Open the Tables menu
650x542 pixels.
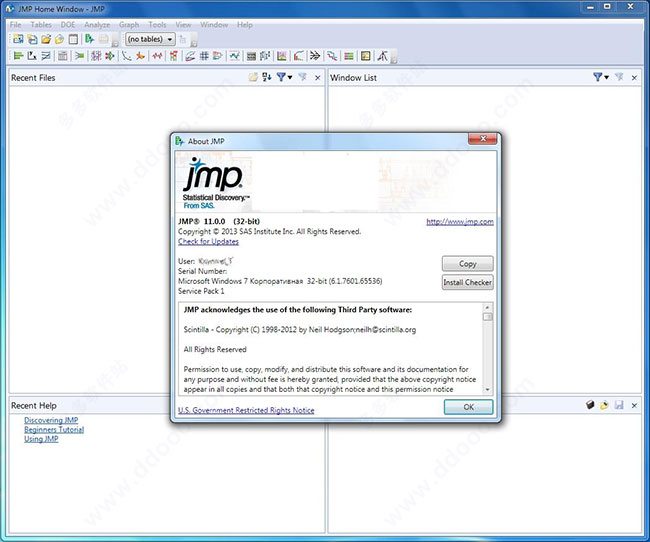click(x=41, y=25)
